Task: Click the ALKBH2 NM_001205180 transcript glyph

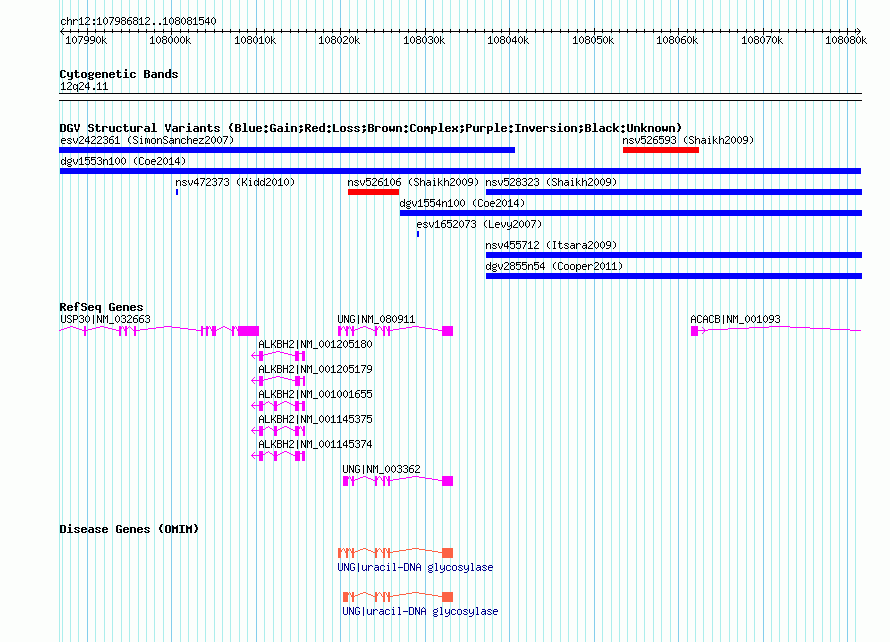Action: pos(279,356)
